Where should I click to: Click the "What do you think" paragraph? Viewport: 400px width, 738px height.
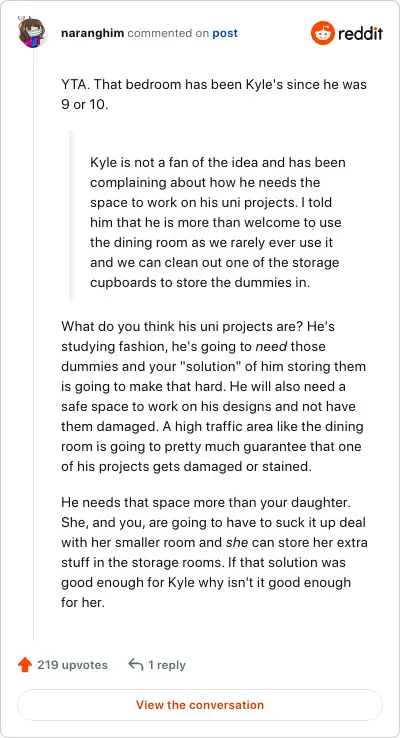[214, 397]
